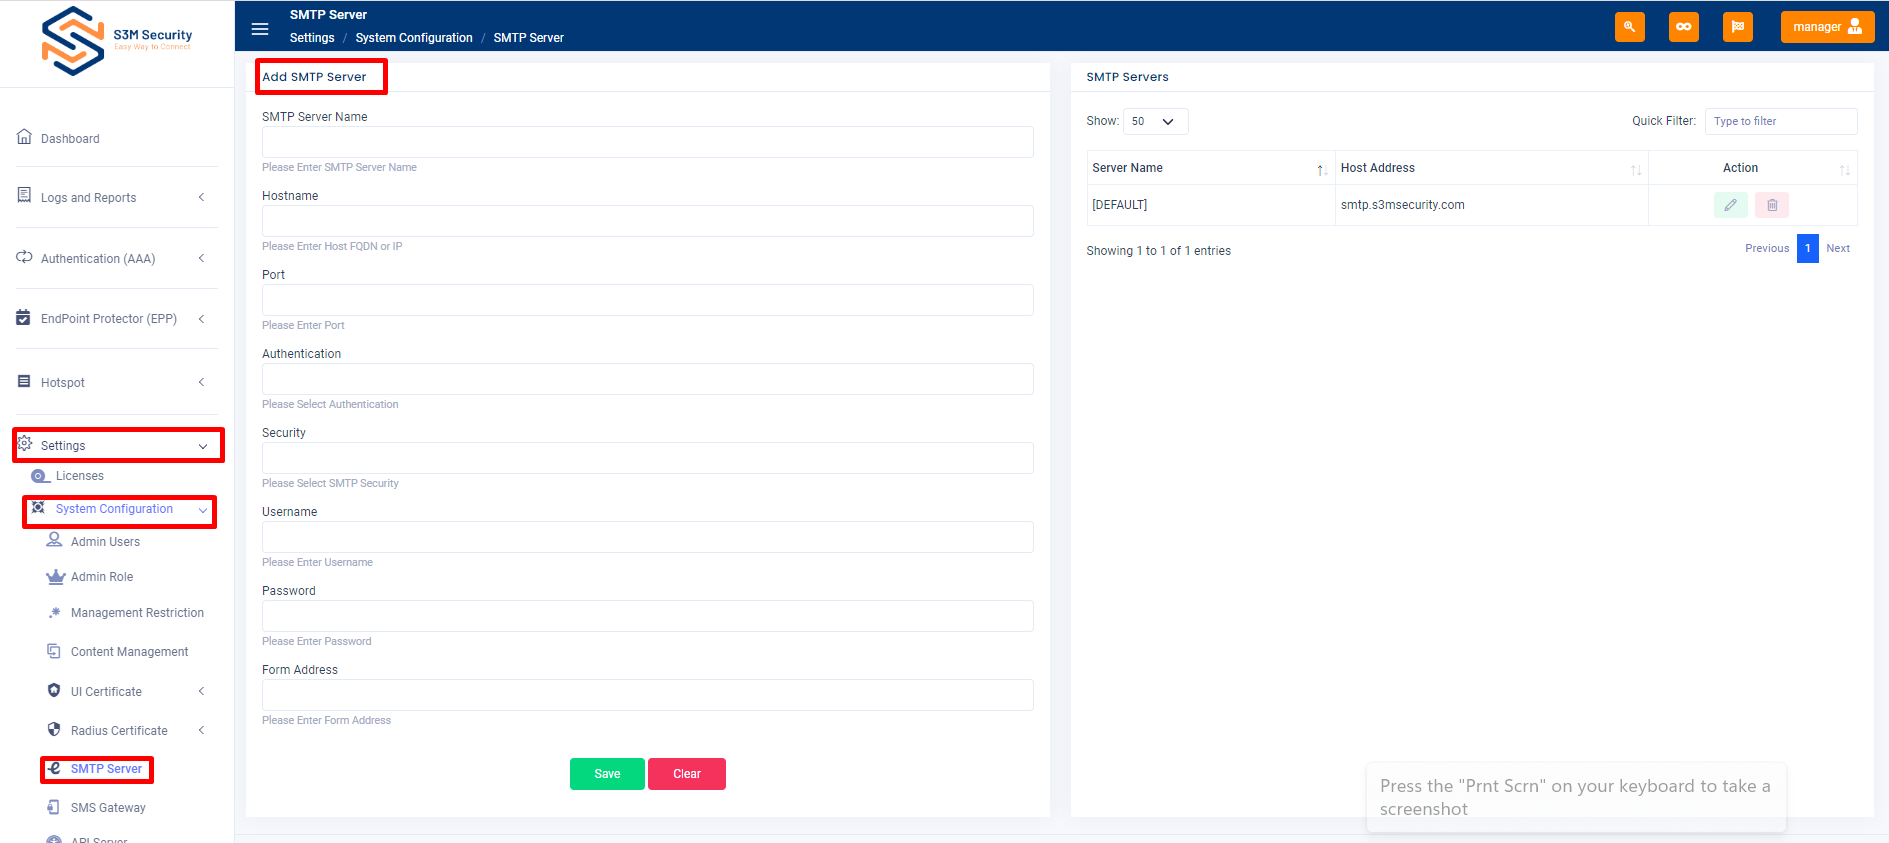Expand the Authentication (AAA) chevron
1889x843 pixels.
click(x=201, y=258)
